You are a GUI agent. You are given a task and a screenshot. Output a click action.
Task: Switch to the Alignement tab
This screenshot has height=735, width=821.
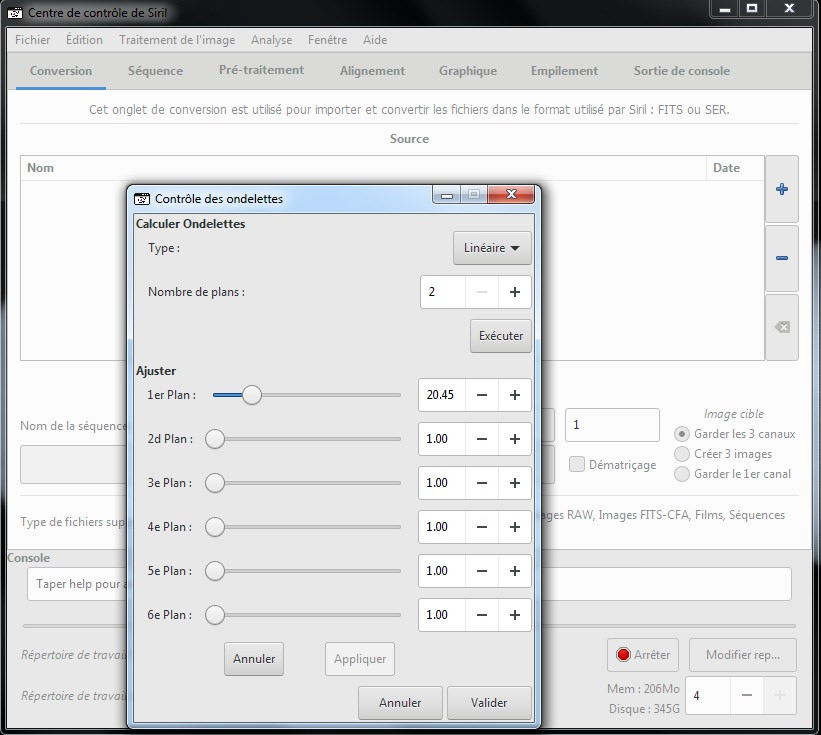tap(372, 71)
